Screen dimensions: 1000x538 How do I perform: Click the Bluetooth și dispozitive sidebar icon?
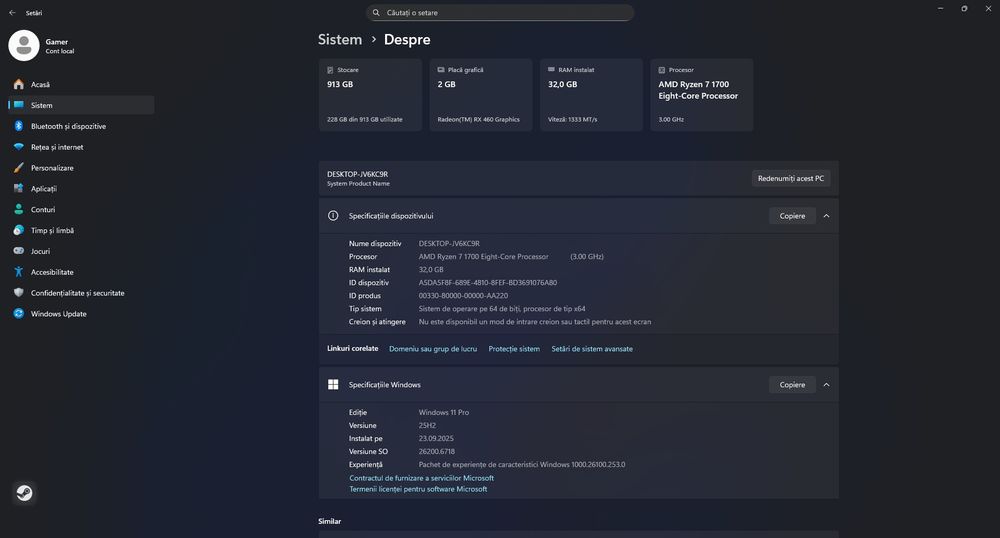(x=19, y=126)
